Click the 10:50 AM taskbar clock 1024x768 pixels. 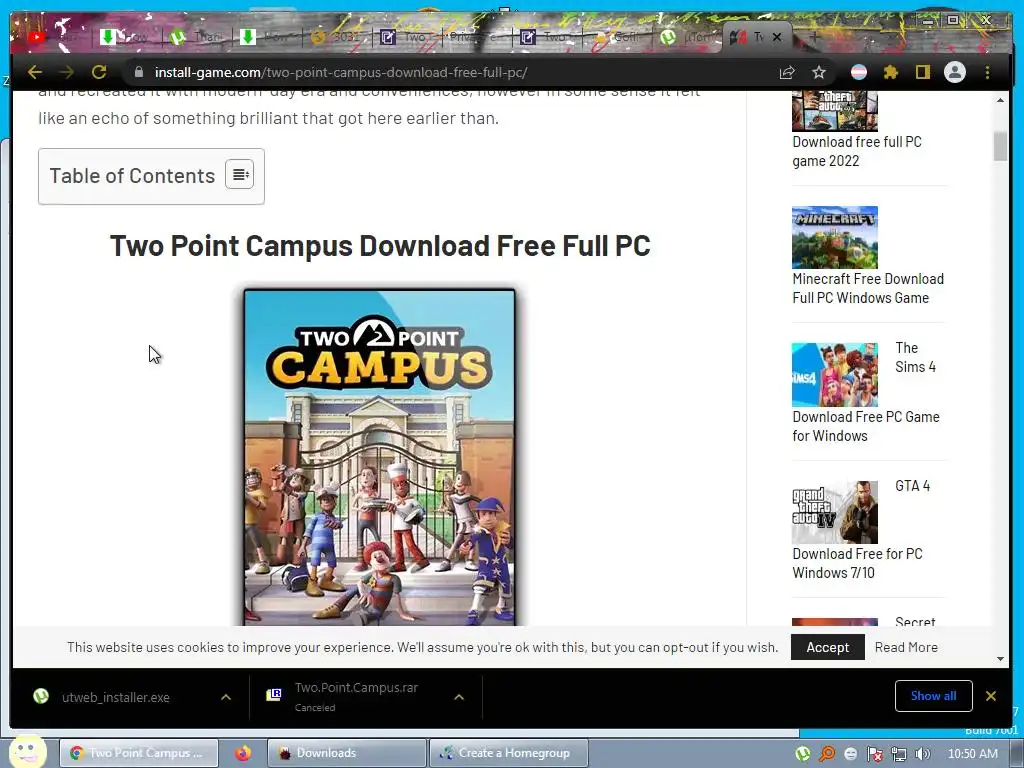(972, 754)
